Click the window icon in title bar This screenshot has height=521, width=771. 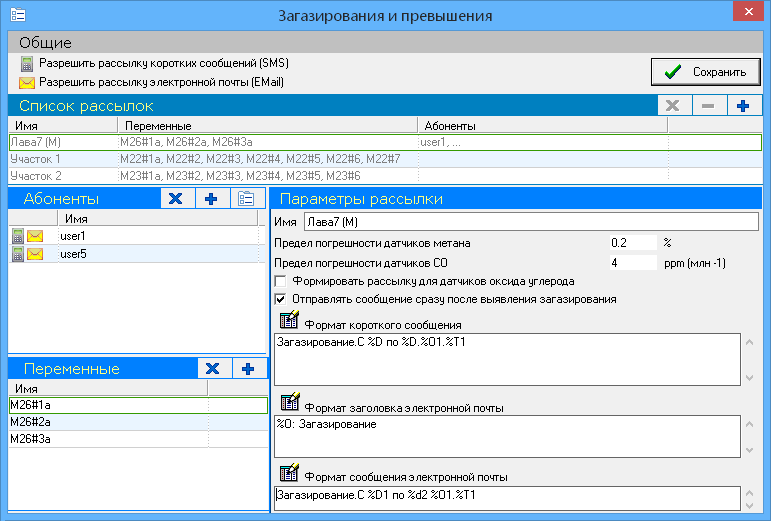coord(18,15)
